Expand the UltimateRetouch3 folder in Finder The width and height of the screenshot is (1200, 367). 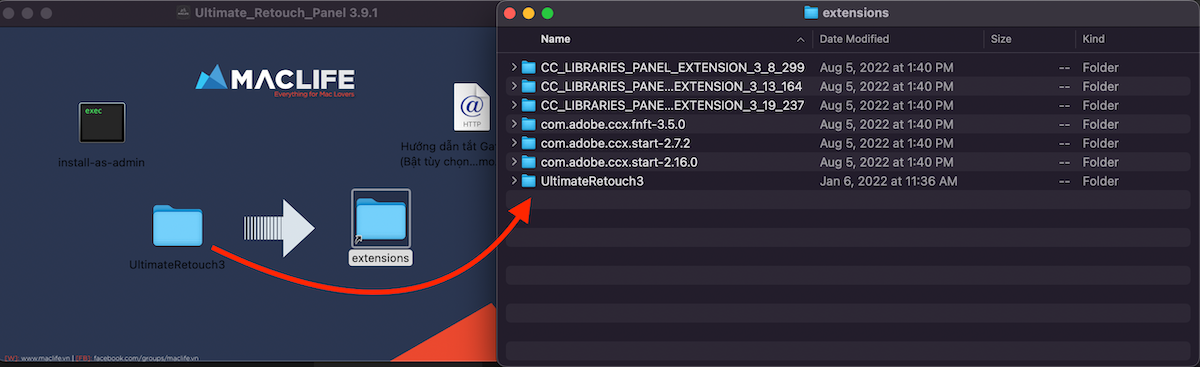tap(513, 181)
